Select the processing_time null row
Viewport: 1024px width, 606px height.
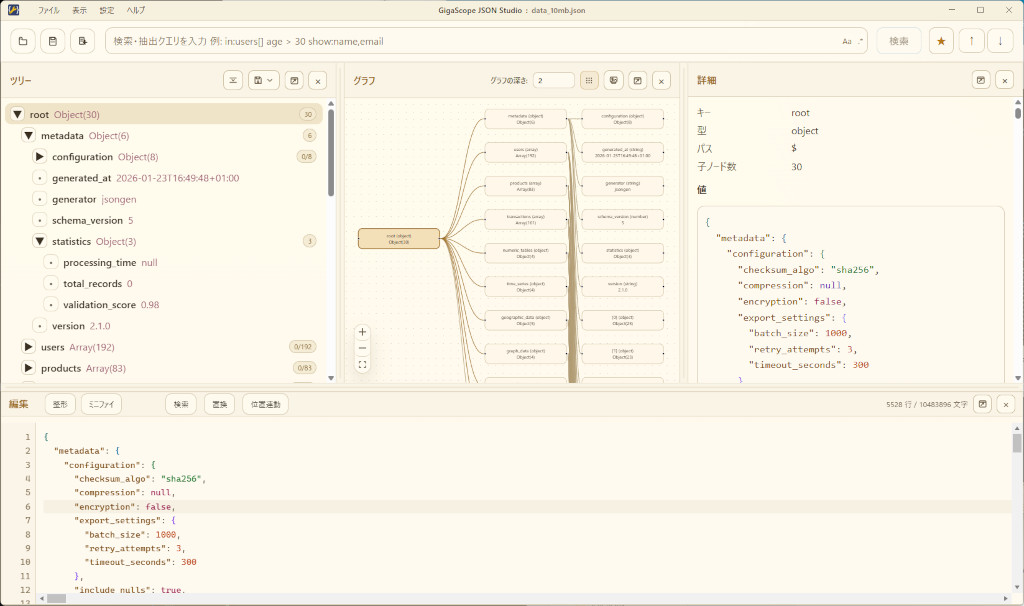pyautogui.click(x=180, y=263)
